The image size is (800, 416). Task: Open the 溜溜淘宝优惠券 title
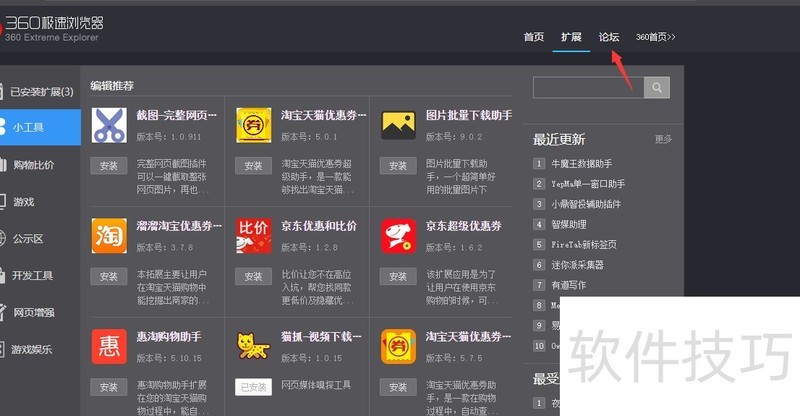pos(179,226)
